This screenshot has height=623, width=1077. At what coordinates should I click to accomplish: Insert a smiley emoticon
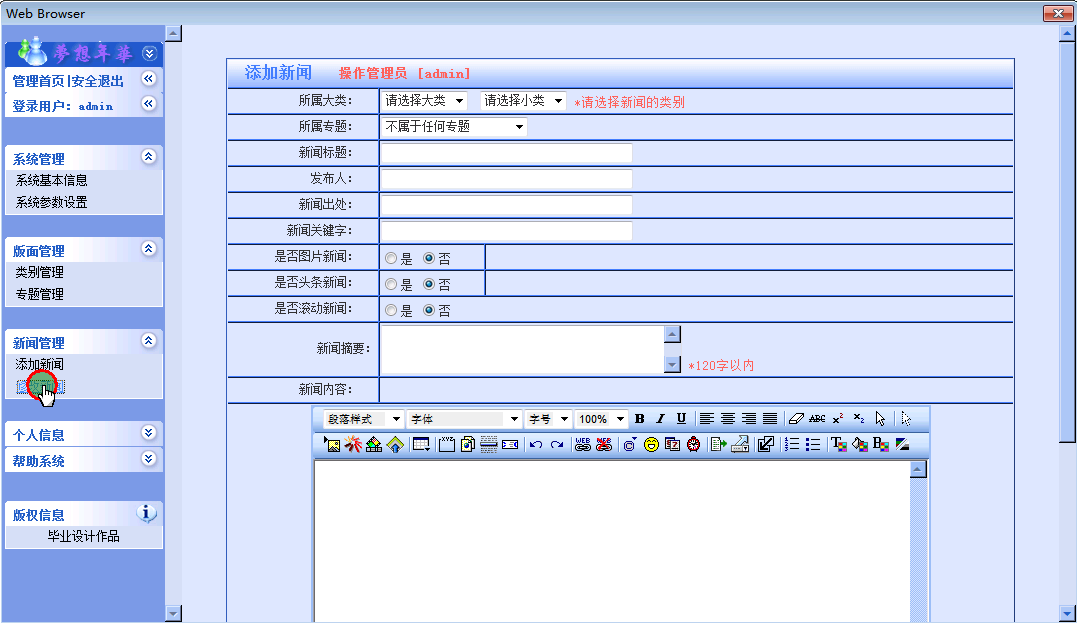pos(651,444)
